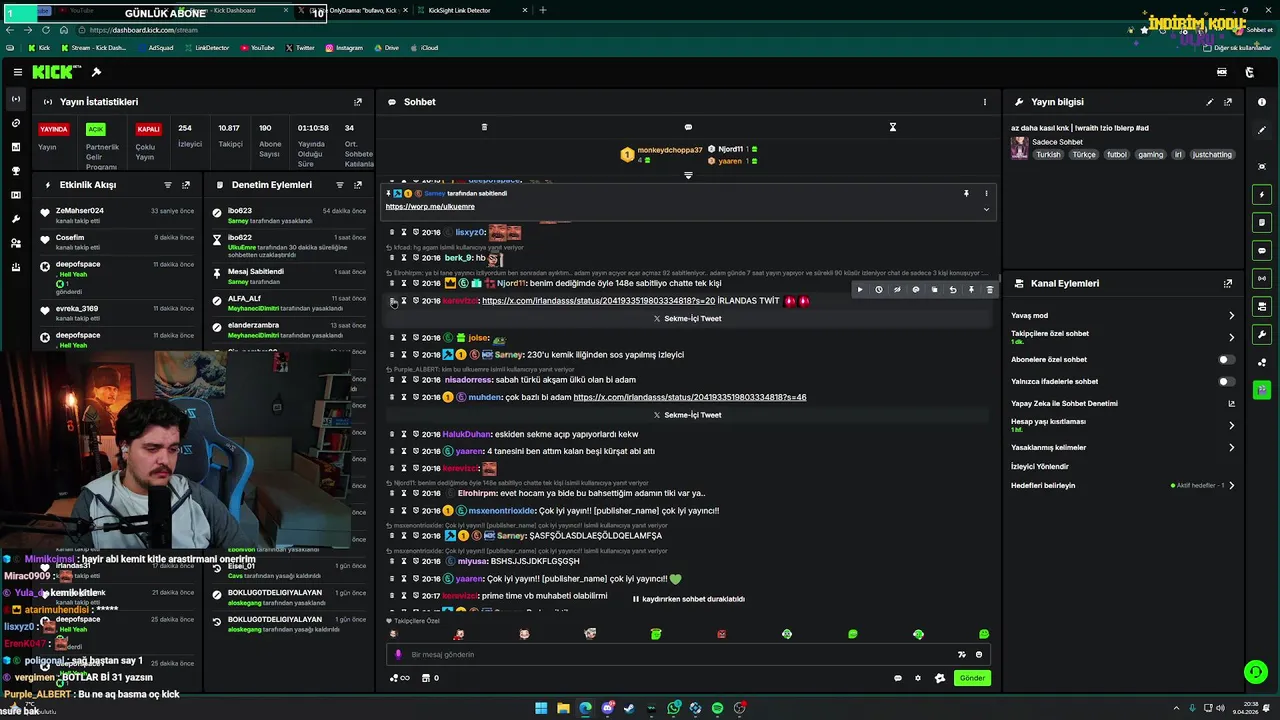Collapse the leaderboard with down arrow
This screenshot has height=720, width=1280.
point(688,175)
